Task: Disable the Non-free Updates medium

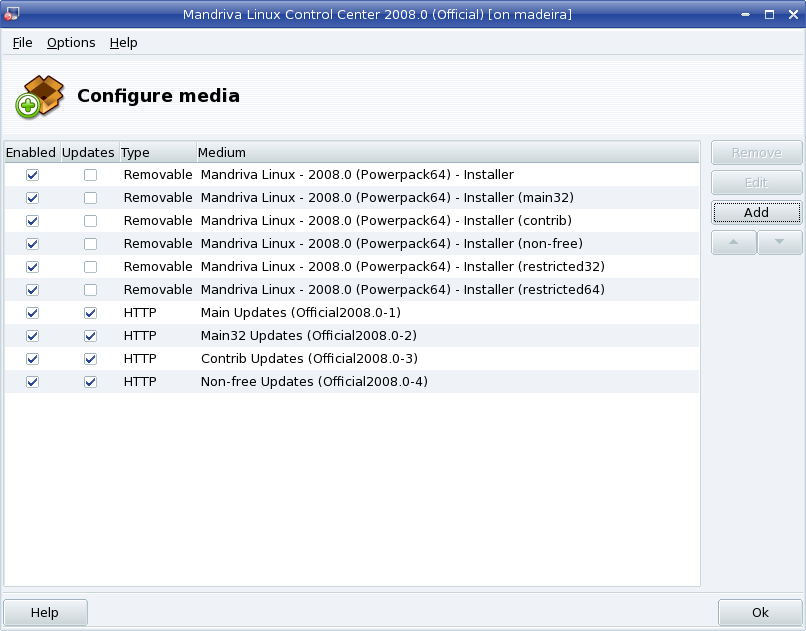Action: click(x=32, y=382)
